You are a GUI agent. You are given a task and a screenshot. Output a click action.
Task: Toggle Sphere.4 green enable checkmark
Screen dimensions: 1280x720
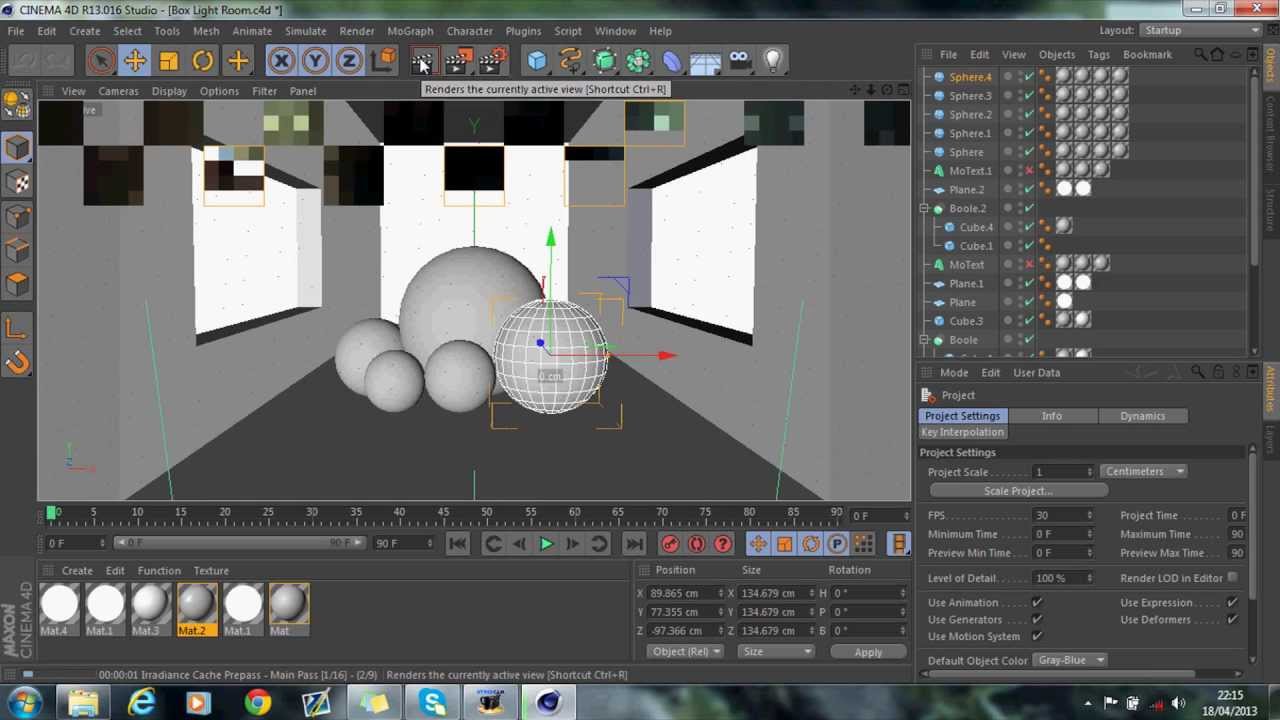[1029, 77]
